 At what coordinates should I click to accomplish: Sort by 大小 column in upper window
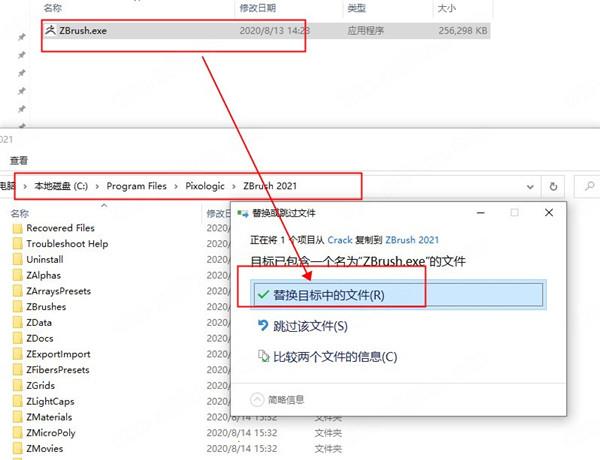point(446,8)
